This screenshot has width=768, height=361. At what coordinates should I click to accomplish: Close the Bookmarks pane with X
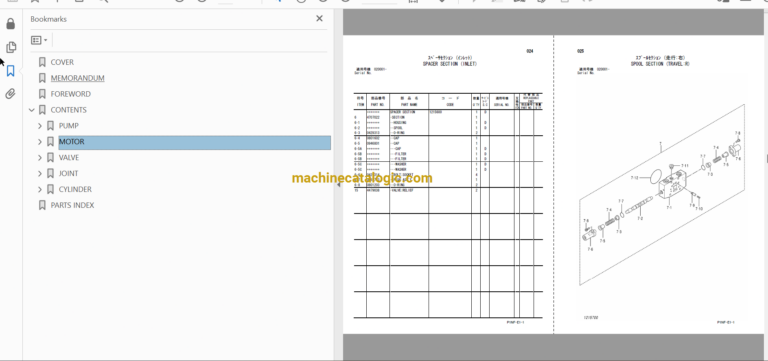(x=319, y=19)
